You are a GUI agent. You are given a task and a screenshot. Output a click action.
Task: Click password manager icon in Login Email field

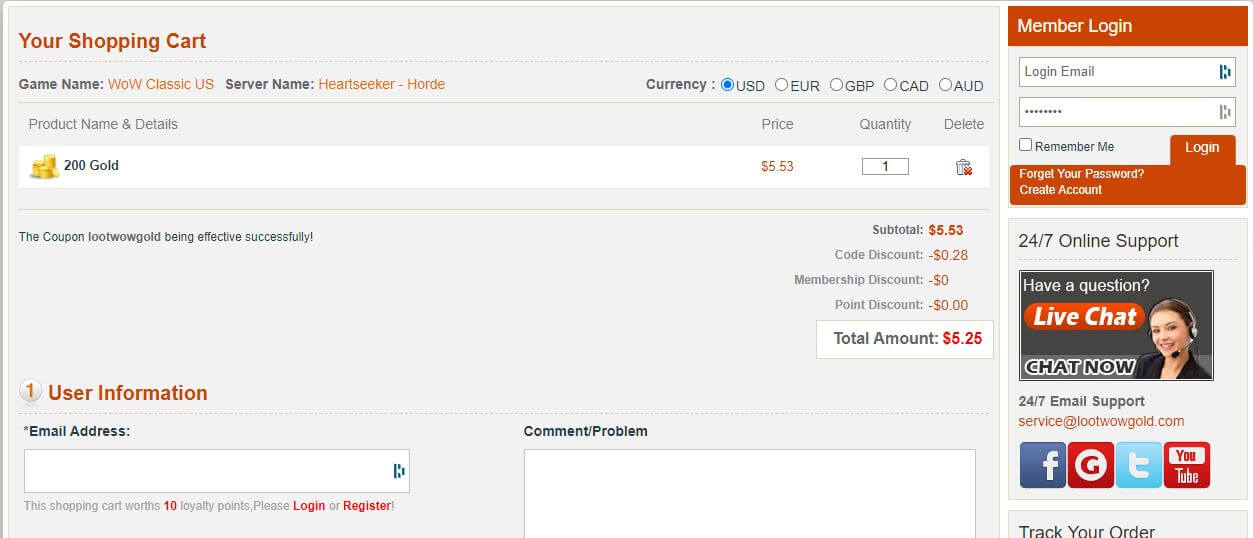pos(1225,72)
